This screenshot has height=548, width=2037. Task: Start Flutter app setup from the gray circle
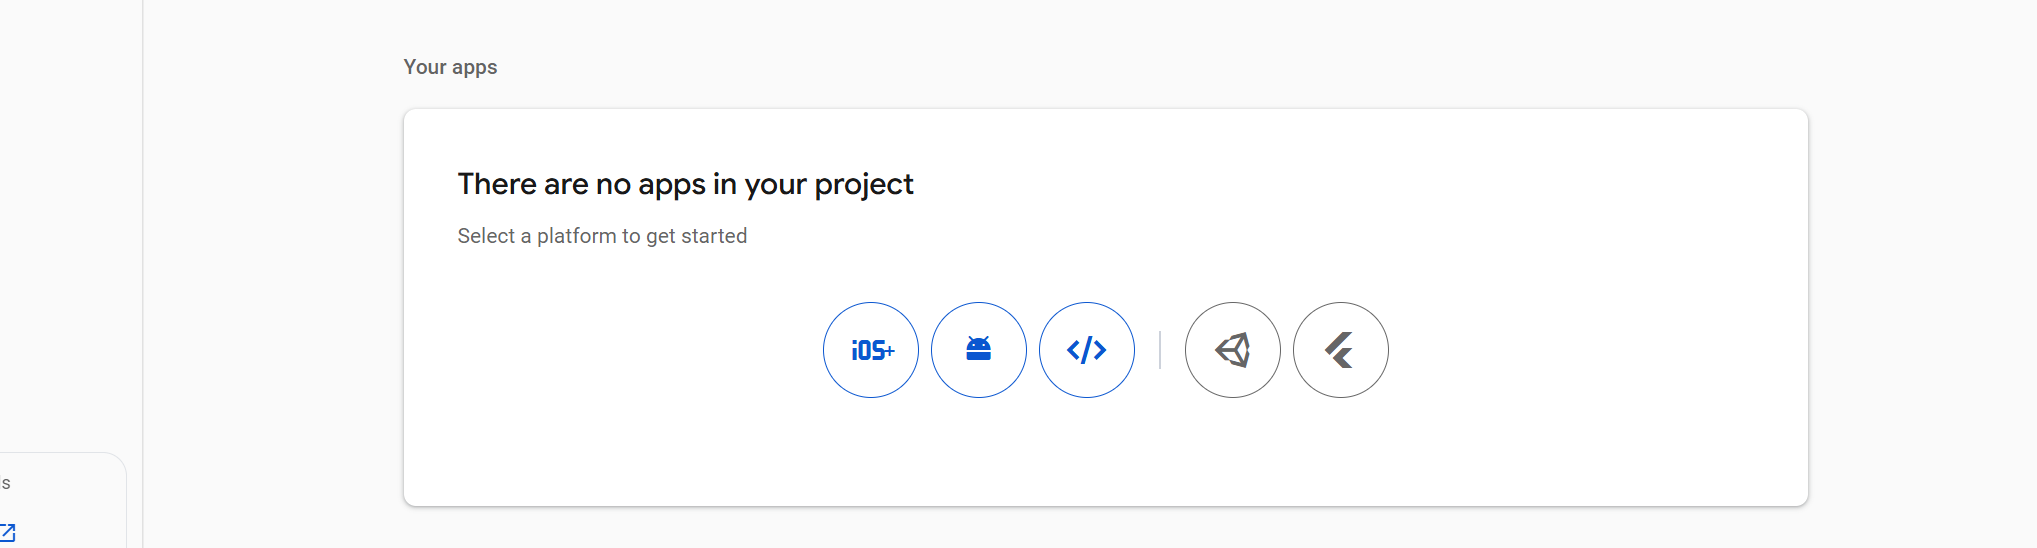tap(1340, 350)
